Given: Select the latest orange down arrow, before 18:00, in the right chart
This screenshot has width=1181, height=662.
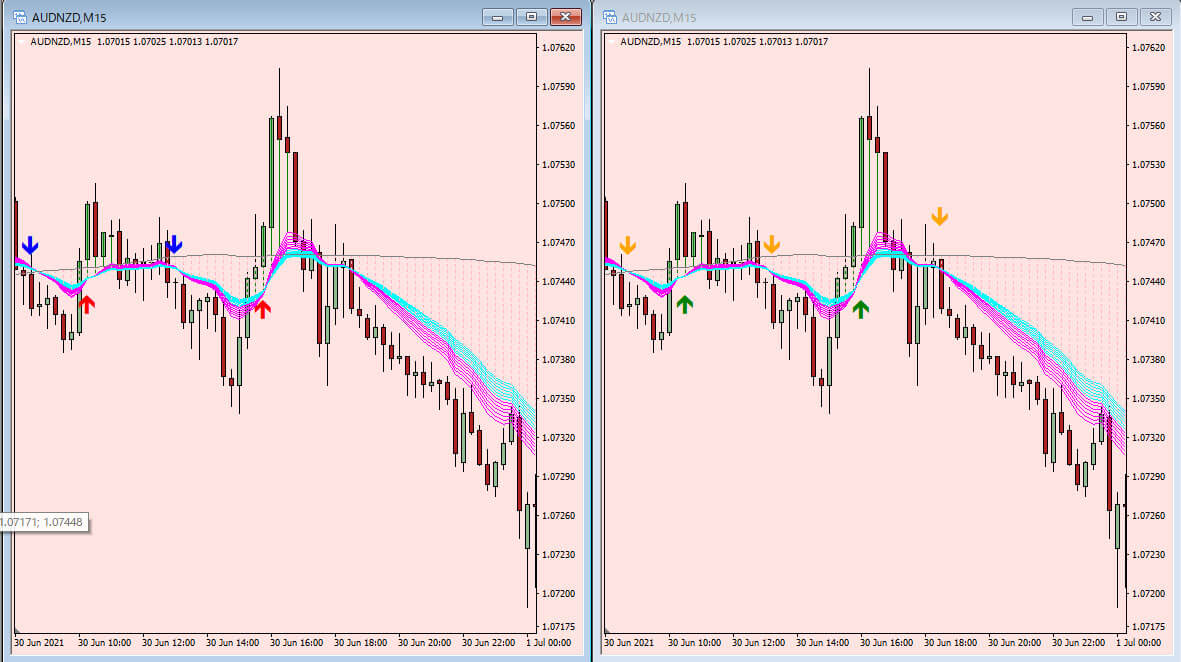Looking at the screenshot, I should pyautogui.click(x=939, y=216).
